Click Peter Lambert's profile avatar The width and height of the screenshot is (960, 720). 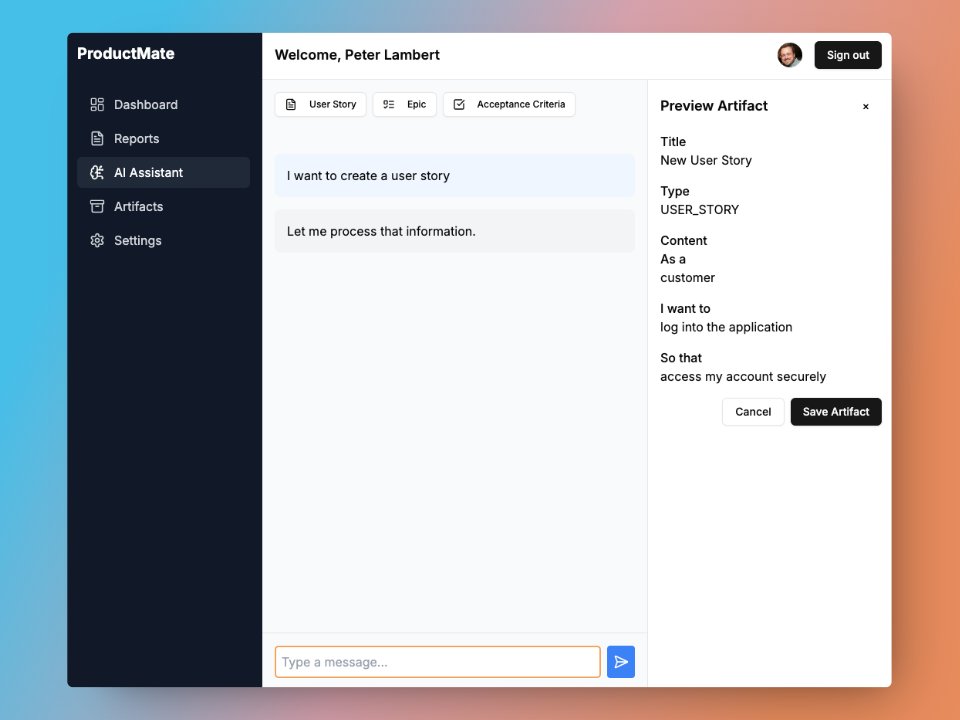(x=789, y=55)
